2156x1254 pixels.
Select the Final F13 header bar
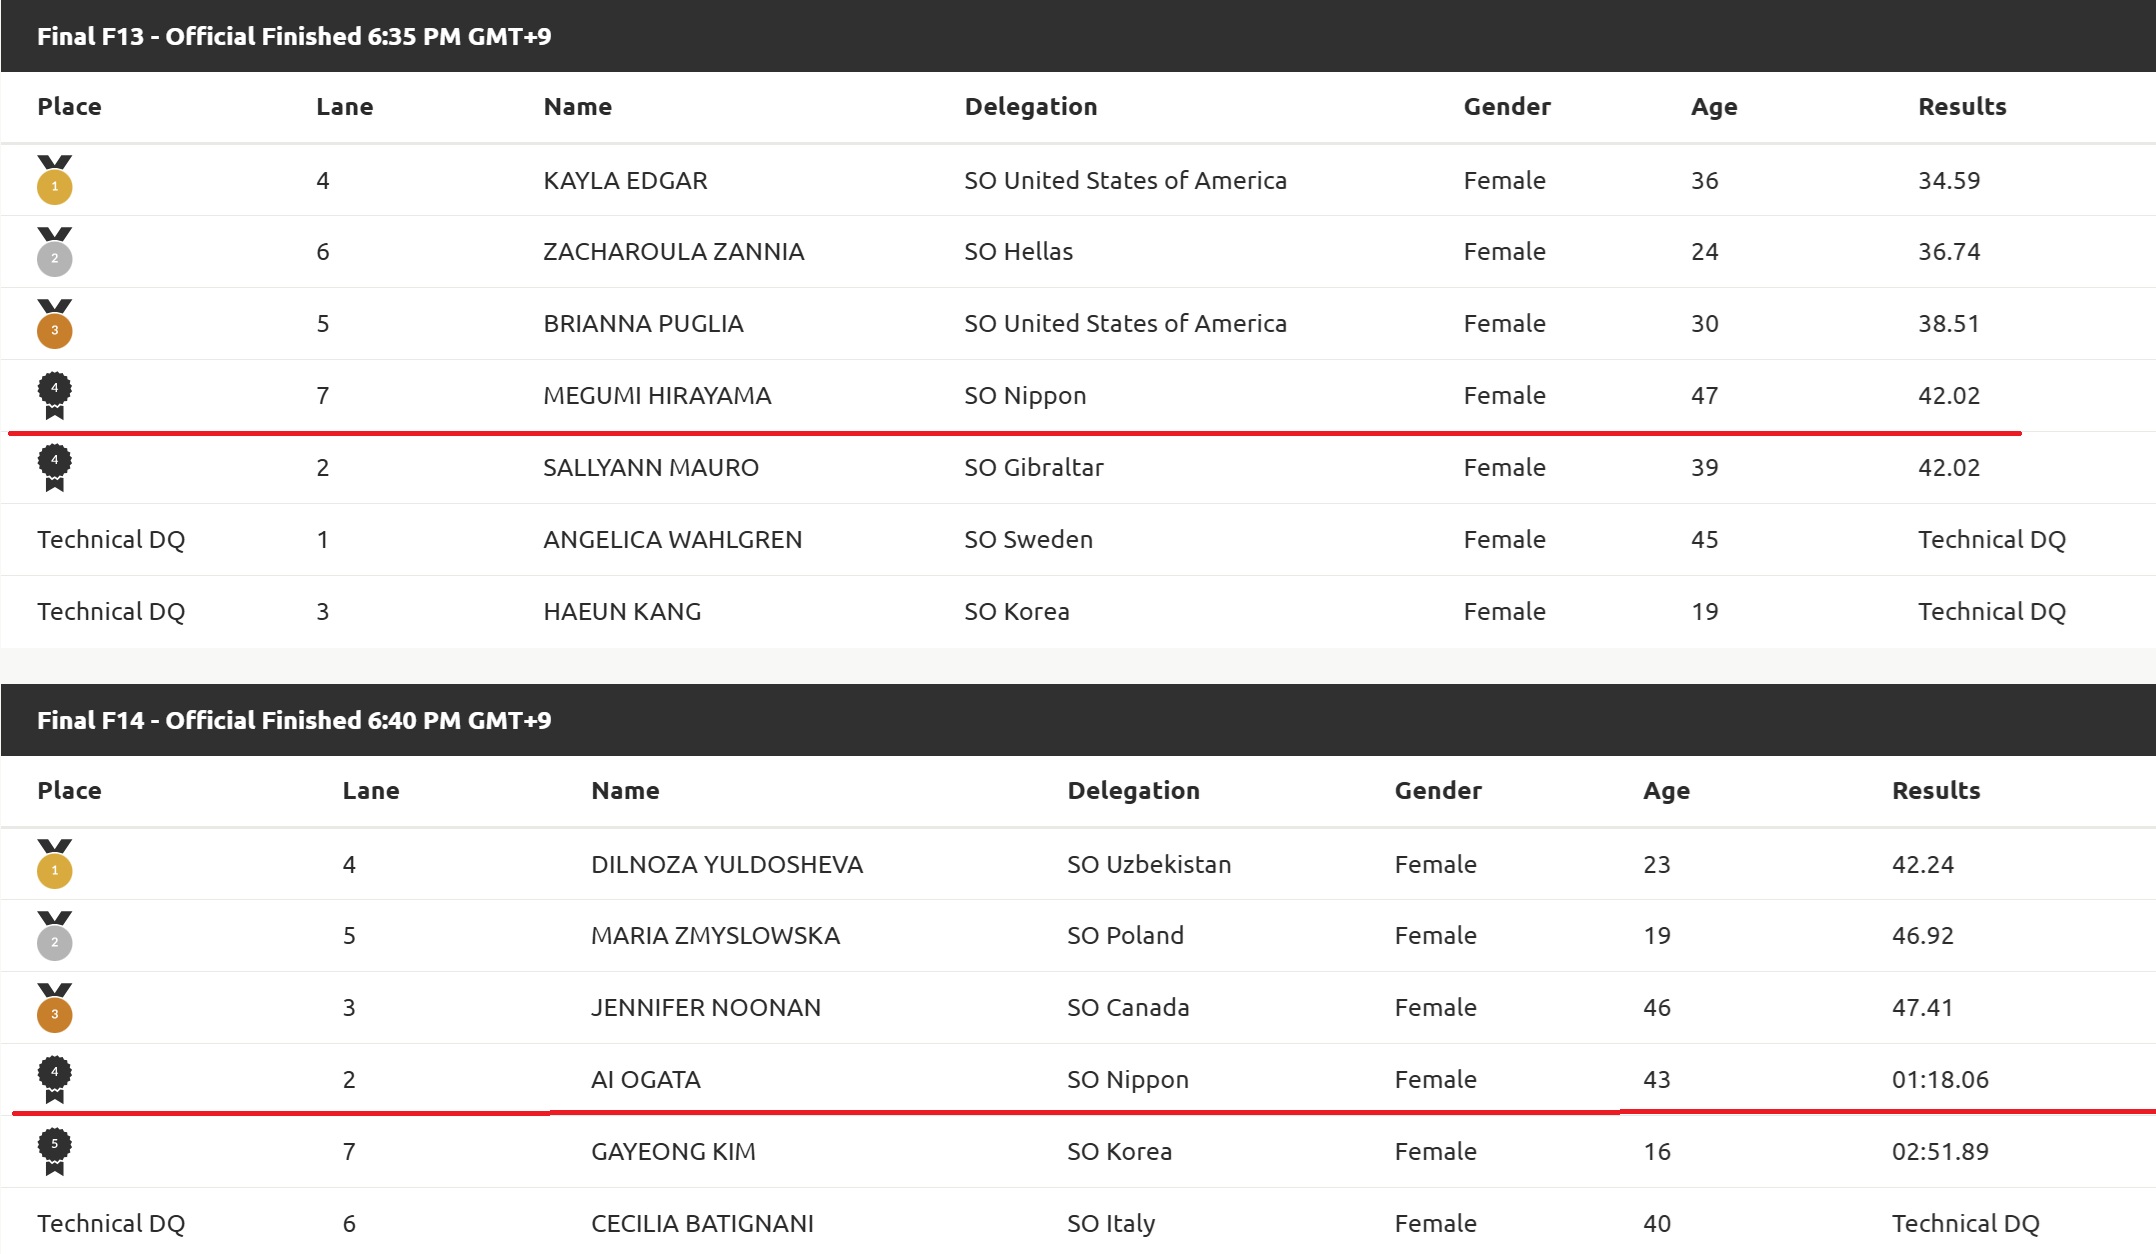pyautogui.click(x=1078, y=36)
